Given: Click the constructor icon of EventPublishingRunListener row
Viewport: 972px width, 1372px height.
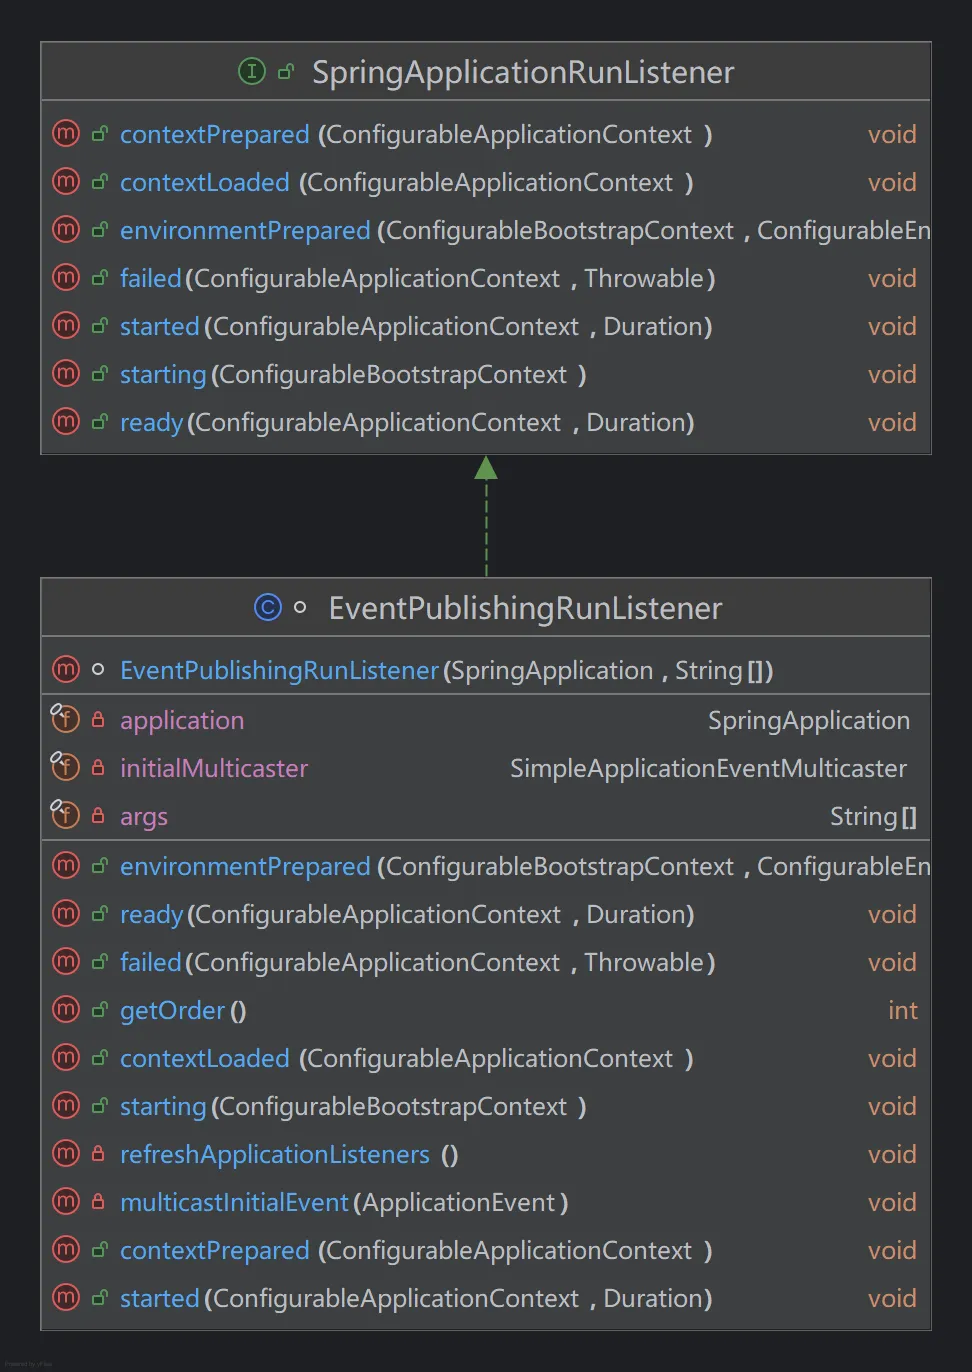Looking at the screenshot, I should point(66,670).
